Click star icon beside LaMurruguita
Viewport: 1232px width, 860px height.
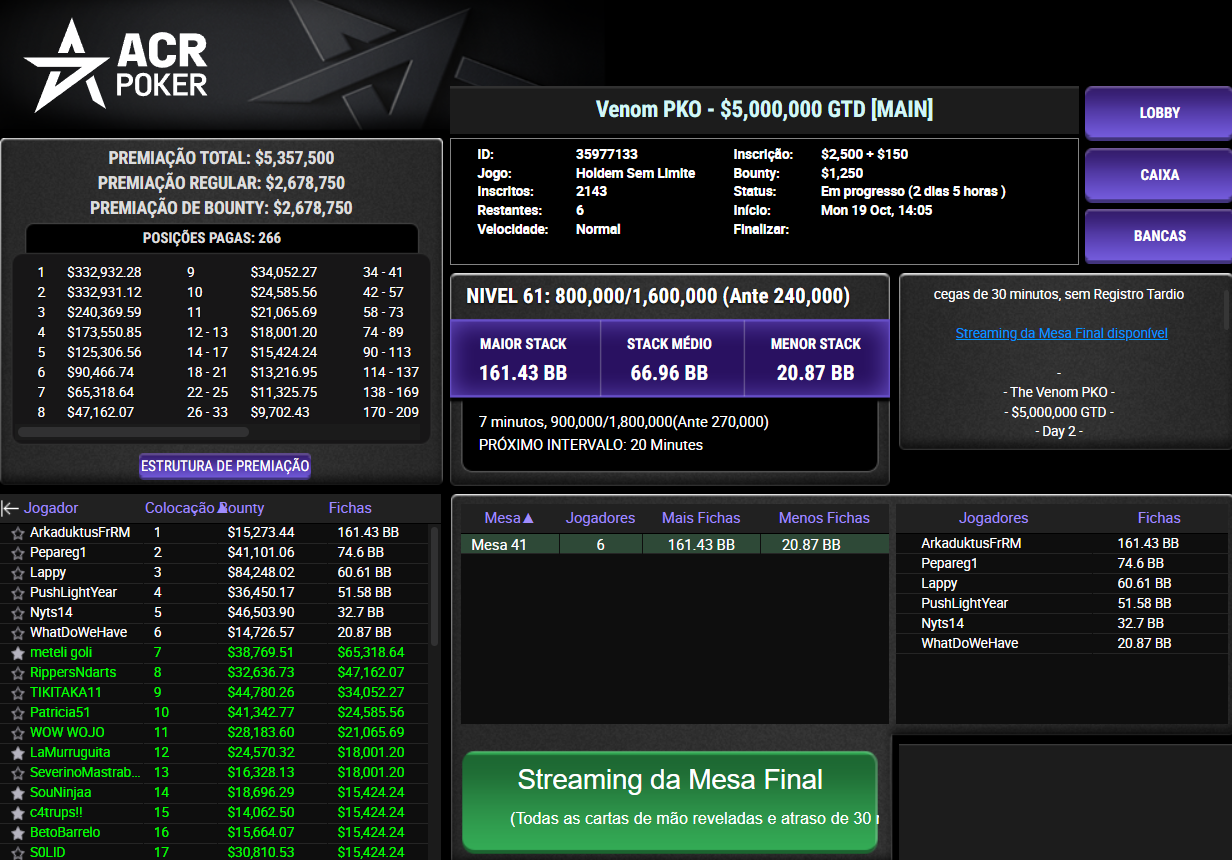(17, 753)
